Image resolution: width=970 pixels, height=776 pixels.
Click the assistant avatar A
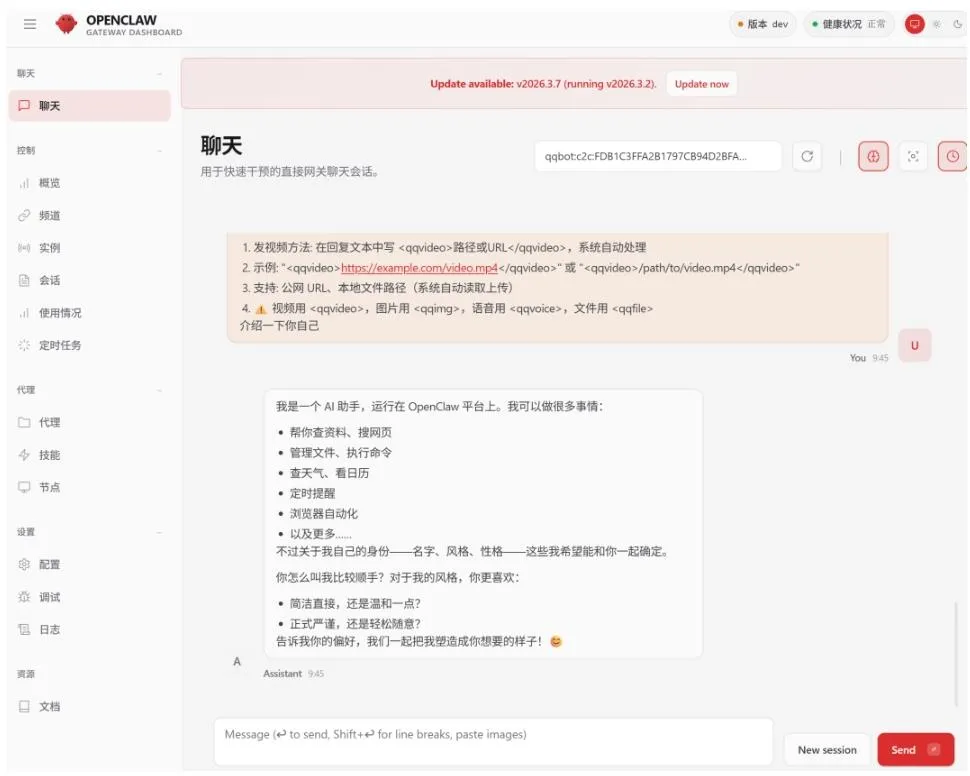point(237,662)
